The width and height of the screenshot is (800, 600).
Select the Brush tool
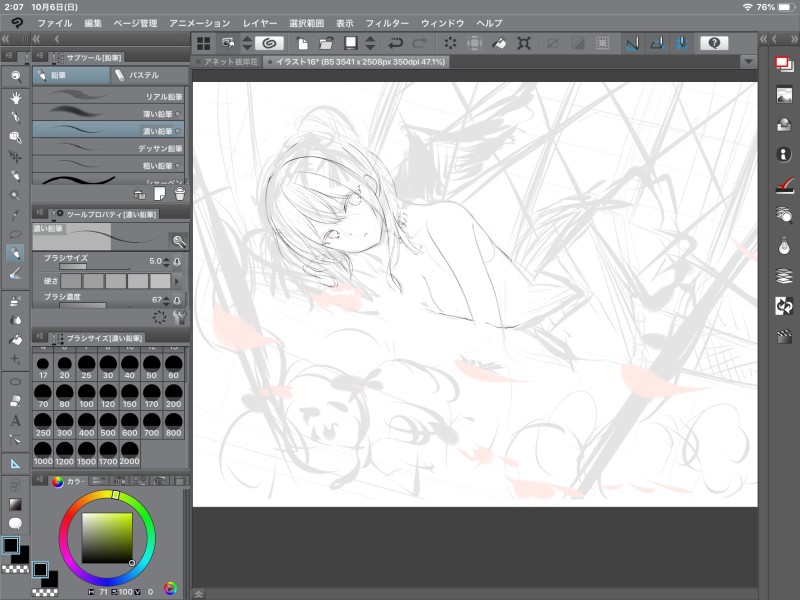coord(16,273)
